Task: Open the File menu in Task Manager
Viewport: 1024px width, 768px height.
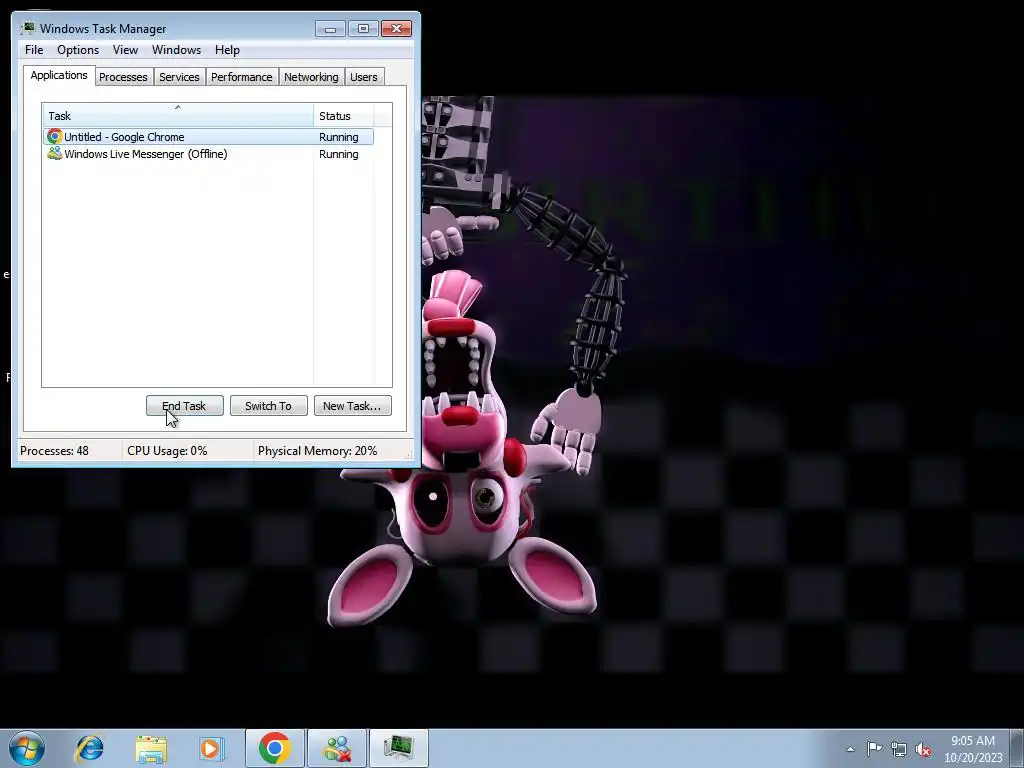Action: (x=34, y=50)
